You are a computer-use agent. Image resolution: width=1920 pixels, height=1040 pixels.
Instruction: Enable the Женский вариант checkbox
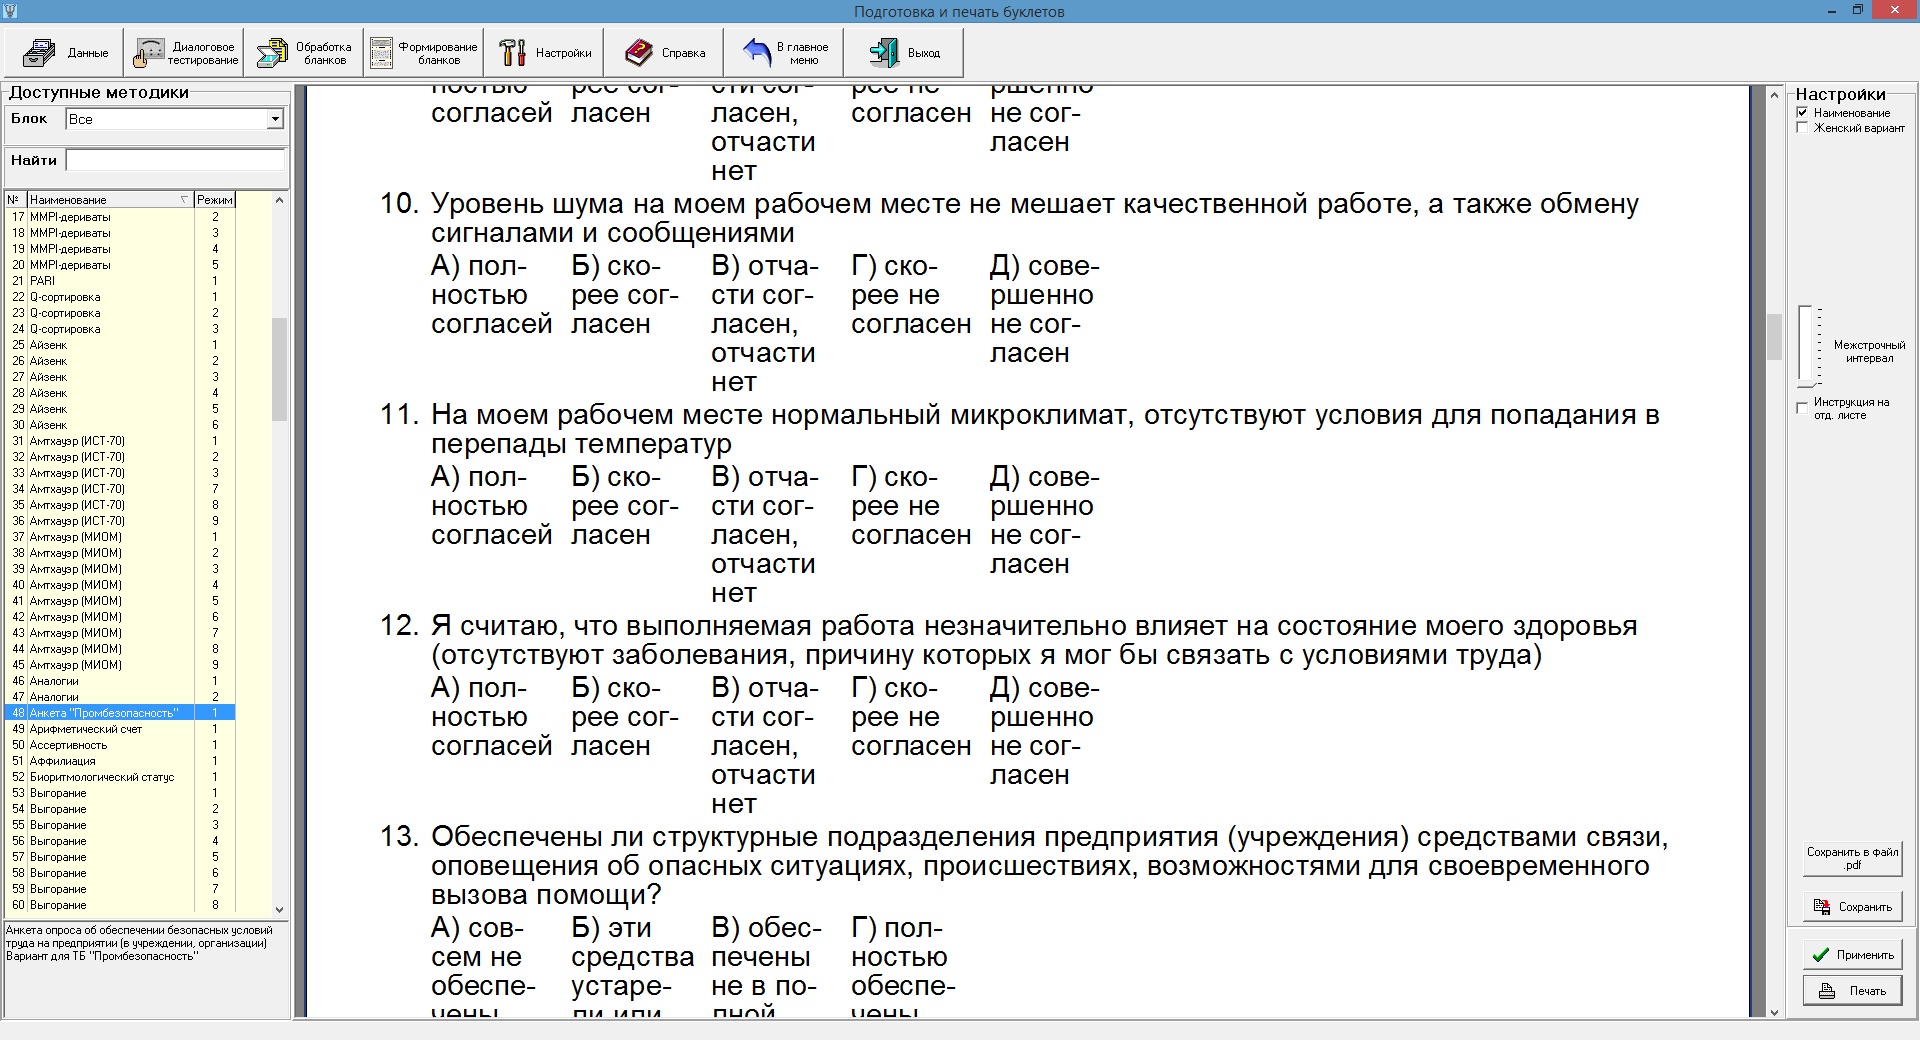(x=1803, y=128)
